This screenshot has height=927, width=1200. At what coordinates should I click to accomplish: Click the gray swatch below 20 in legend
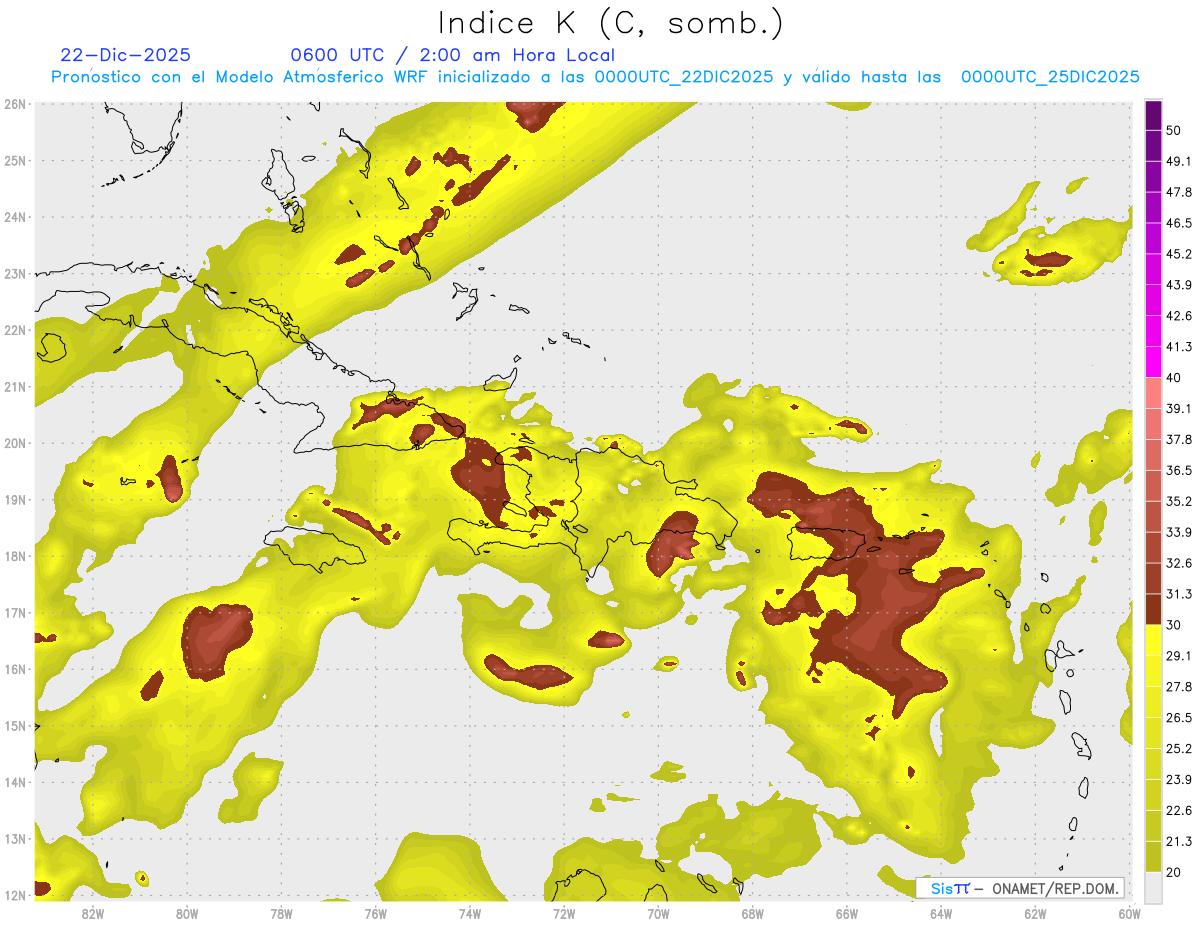[1153, 887]
